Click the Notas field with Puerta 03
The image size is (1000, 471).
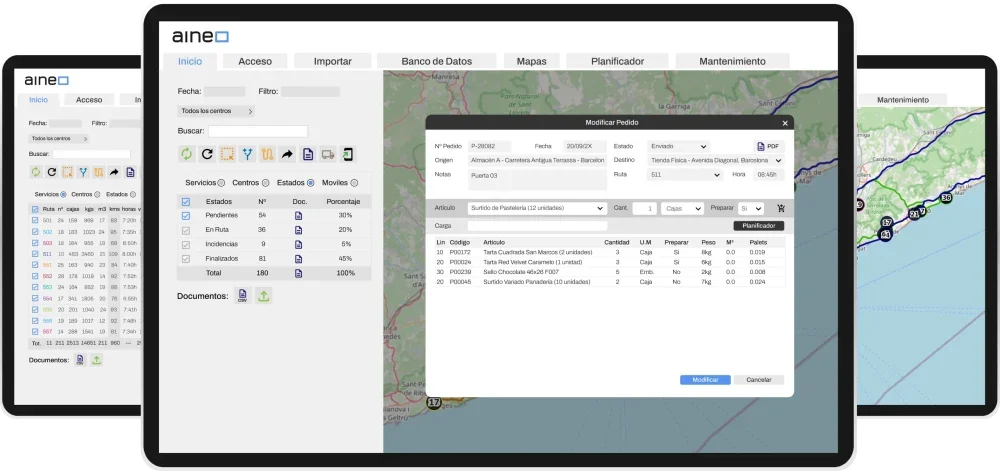click(537, 180)
